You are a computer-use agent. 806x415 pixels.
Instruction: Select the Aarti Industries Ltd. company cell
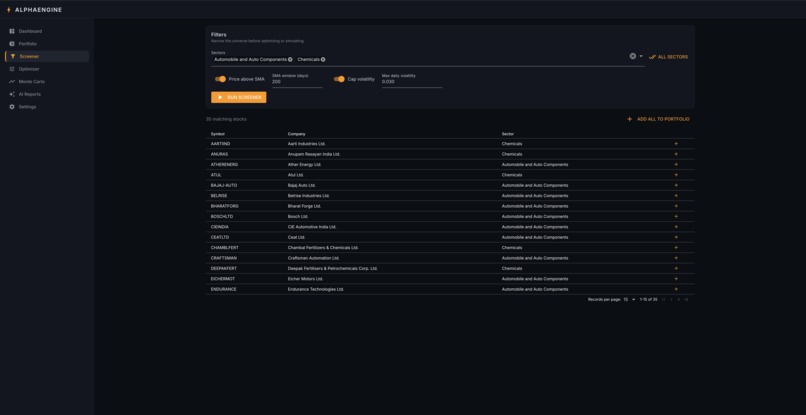(306, 144)
